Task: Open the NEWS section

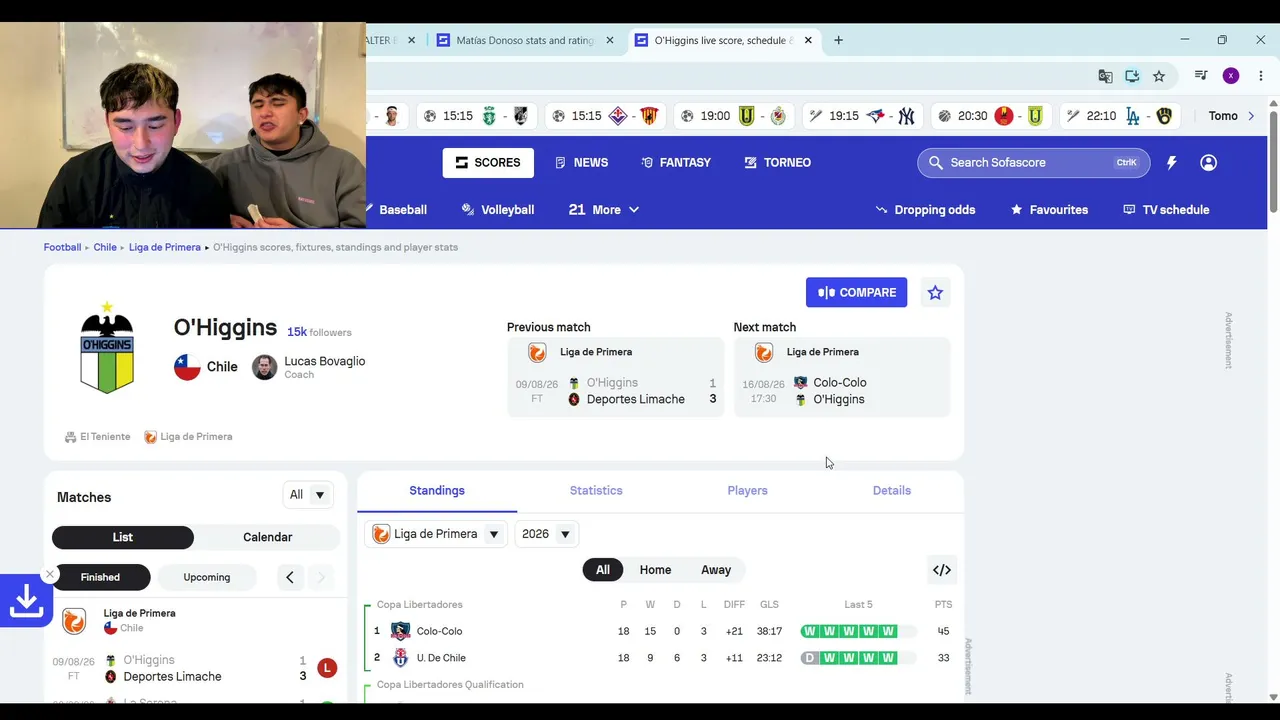Action: pos(581,163)
